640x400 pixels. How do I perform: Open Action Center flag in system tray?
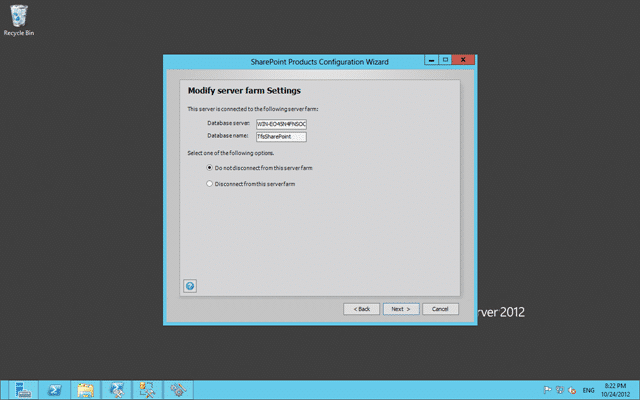coord(547,390)
